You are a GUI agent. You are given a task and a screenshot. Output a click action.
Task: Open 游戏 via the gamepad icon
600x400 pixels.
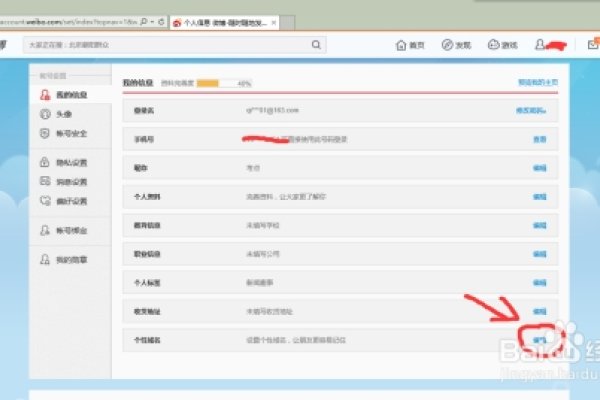click(493, 45)
